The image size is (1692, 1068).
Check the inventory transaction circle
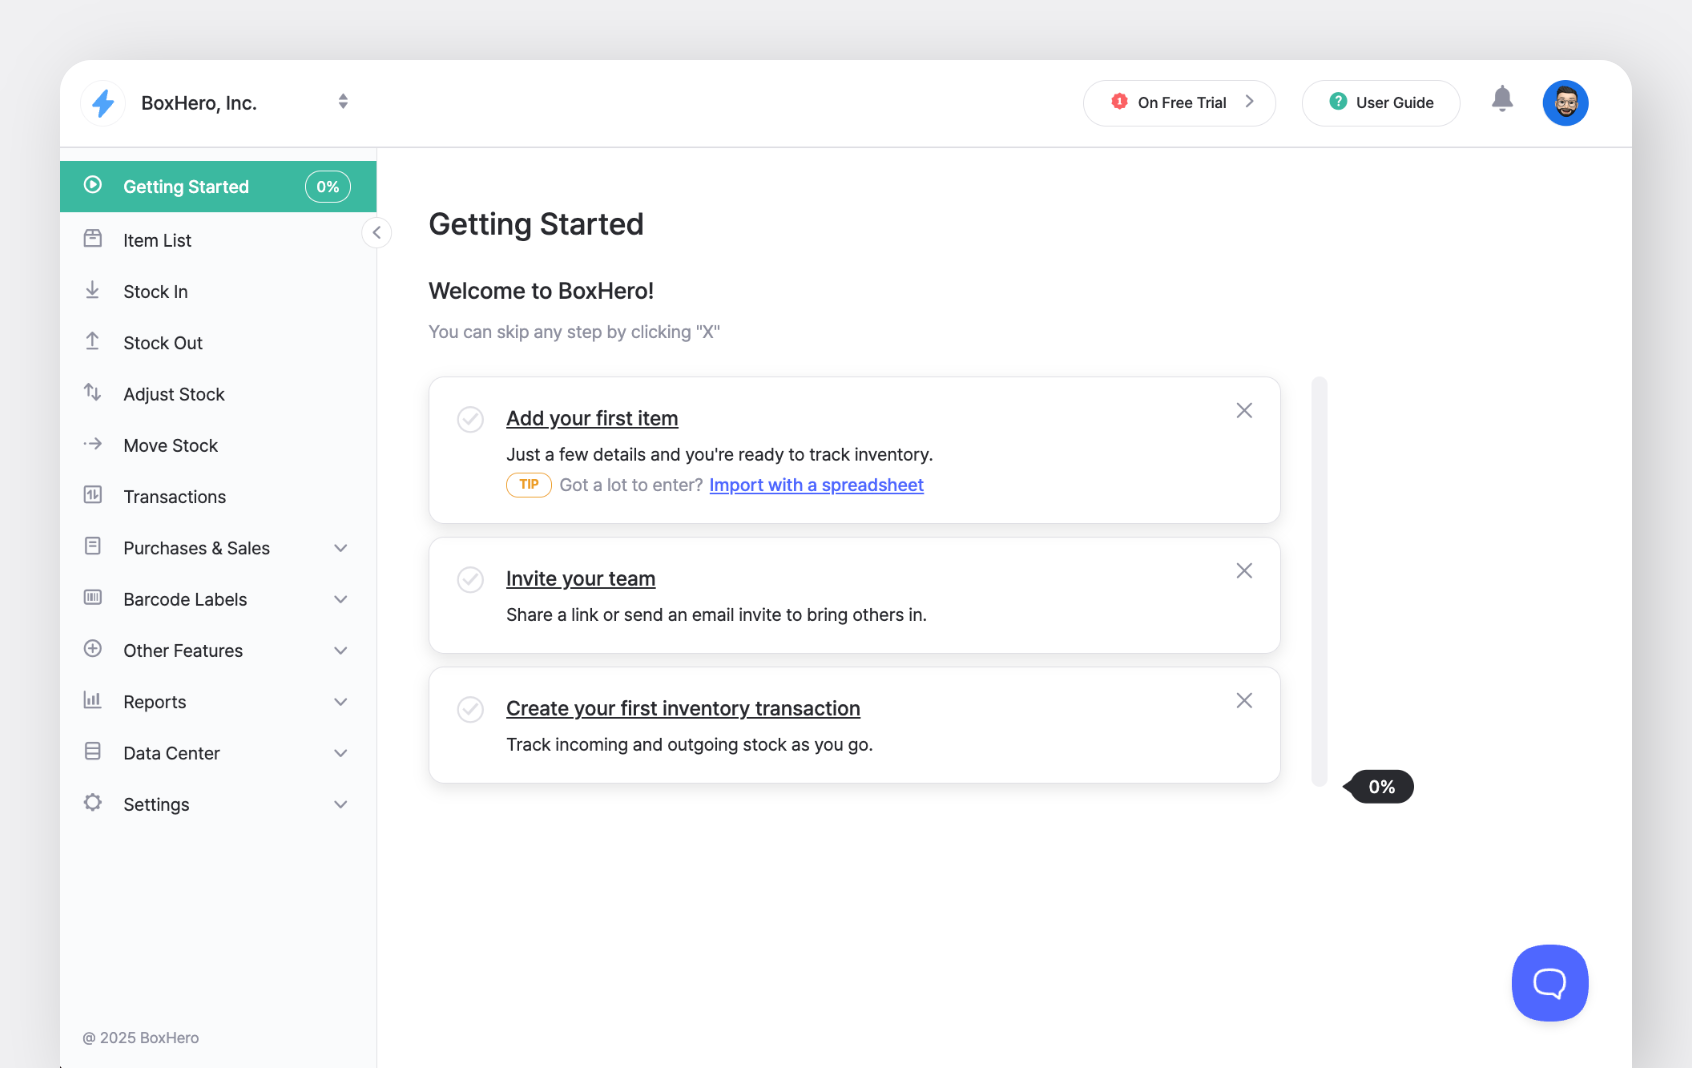(470, 709)
